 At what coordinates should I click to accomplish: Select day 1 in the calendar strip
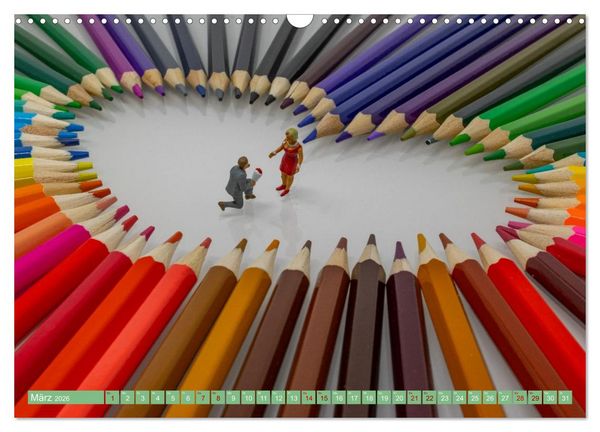pos(112,398)
